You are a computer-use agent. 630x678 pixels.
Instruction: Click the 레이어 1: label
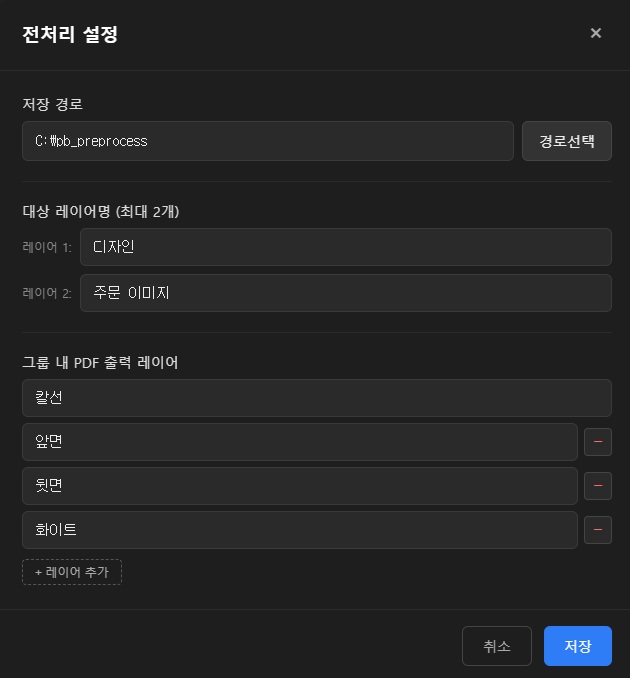pyautogui.click(x=47, y=247)
